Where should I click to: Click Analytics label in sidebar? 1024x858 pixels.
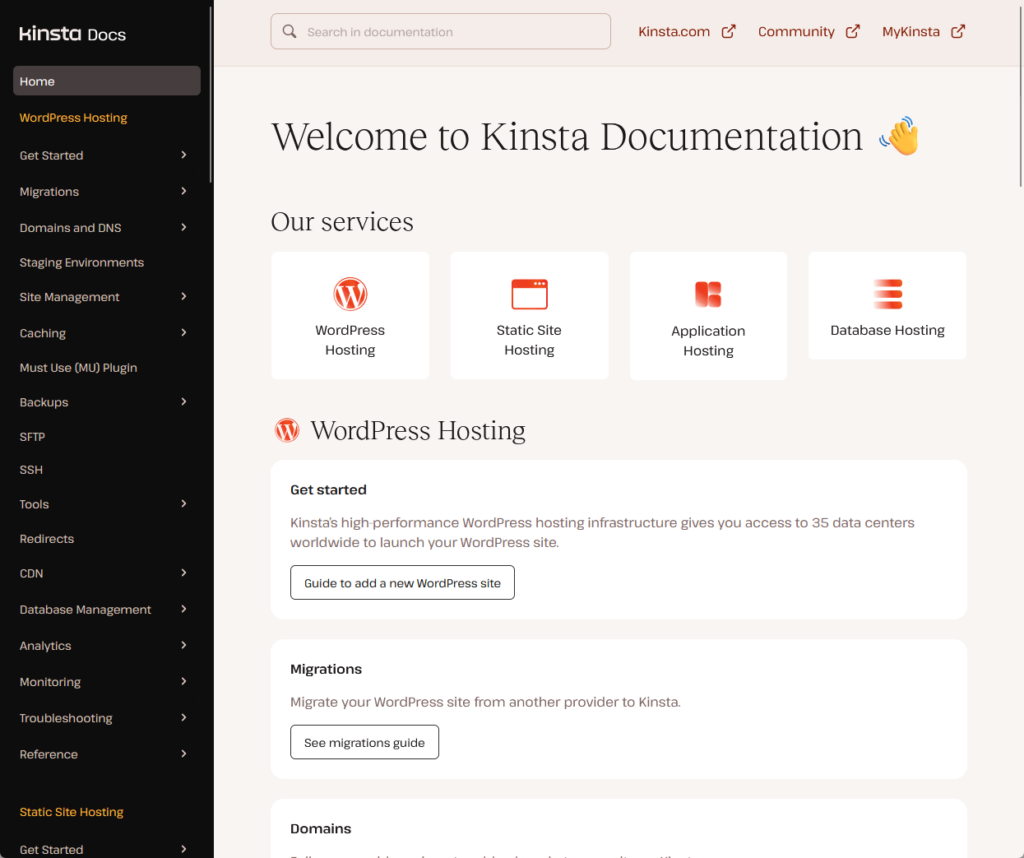tap(45, 645)
